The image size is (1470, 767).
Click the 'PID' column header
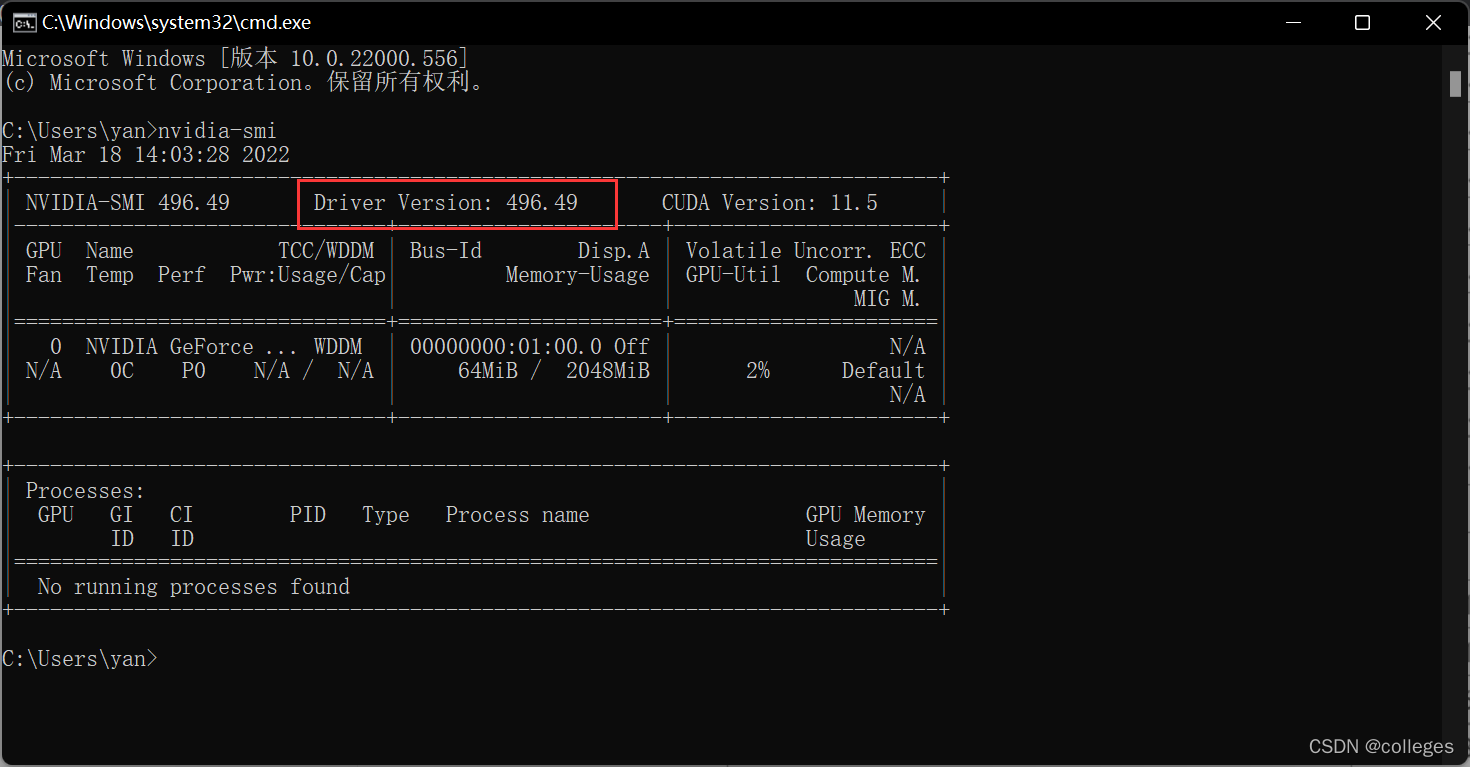(308, 515)
